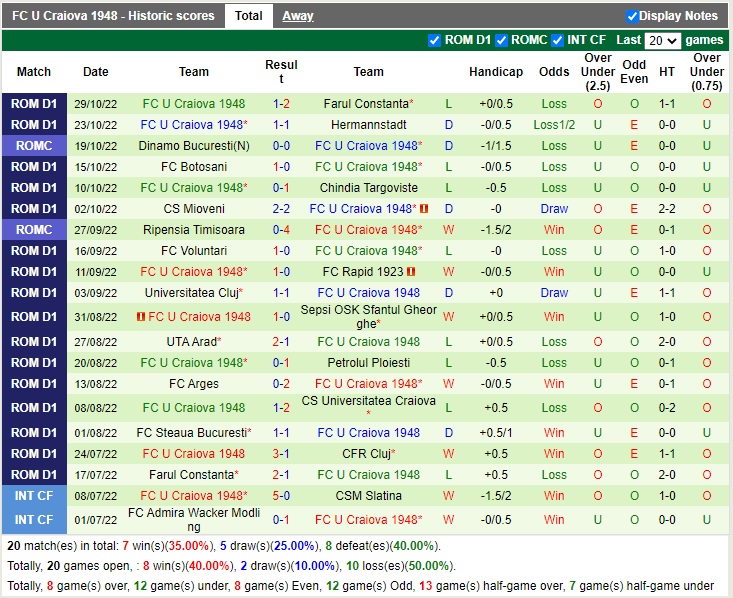Click date 24/07/22 in the table
The width and height of the screenshot is (733, 598).
click(x=96, y=454)
